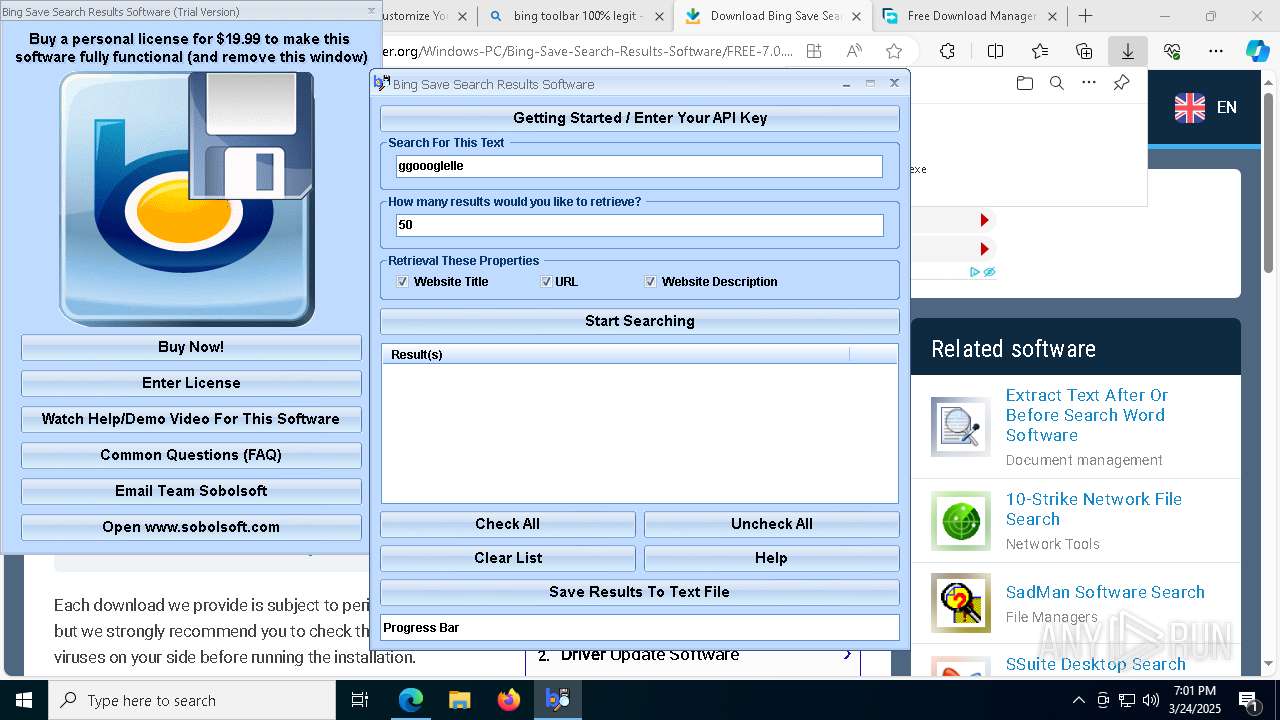Image resolution: width=1280 pixels, height=720 pixels.
Task: Open Watch Help/Demo Video button
Action: [191, 419]
